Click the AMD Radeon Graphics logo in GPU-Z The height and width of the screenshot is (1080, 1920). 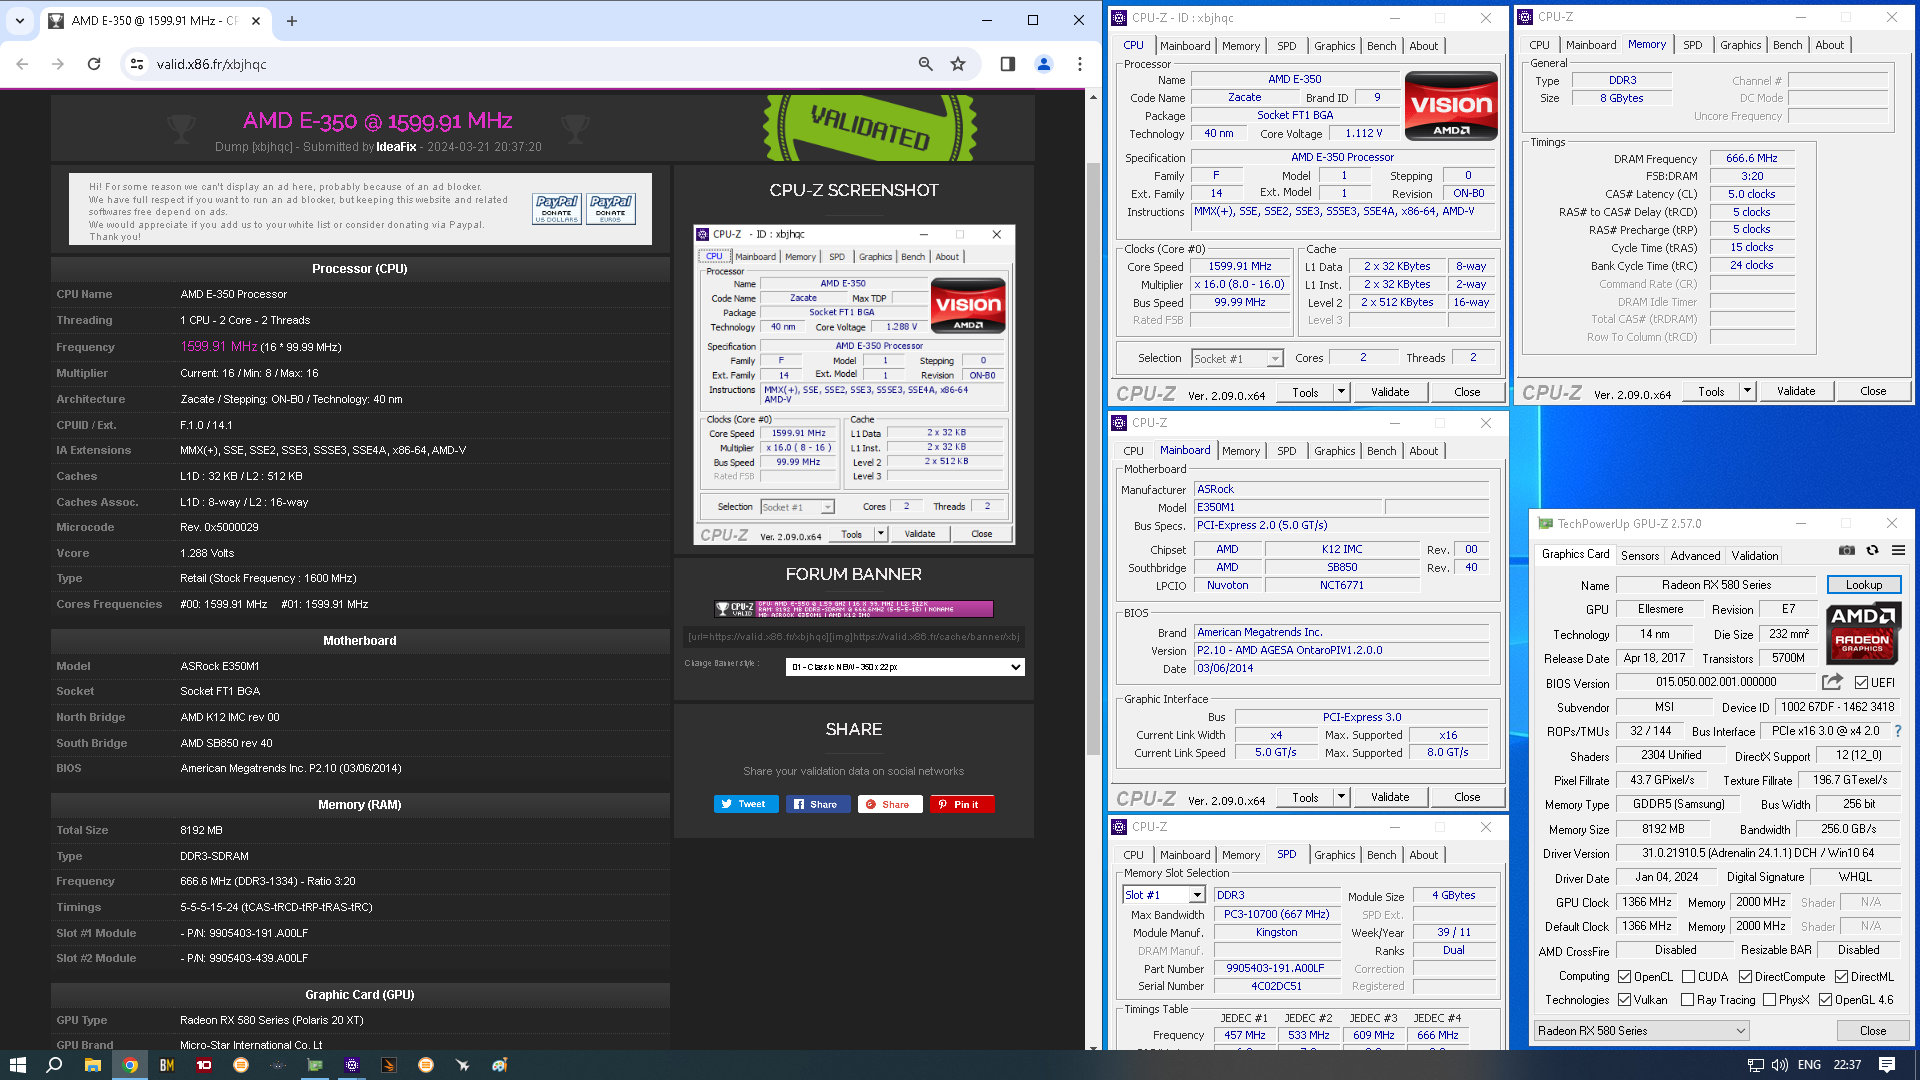click(1862, 634)
